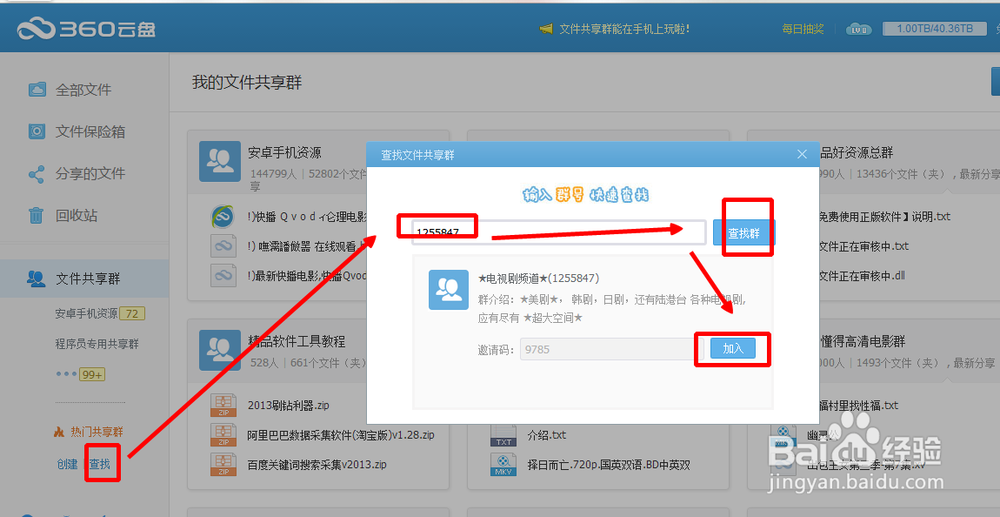Open 择日而亡.720p.国英双语 video file
The image size is (1000, 517).
coord(608,465)
